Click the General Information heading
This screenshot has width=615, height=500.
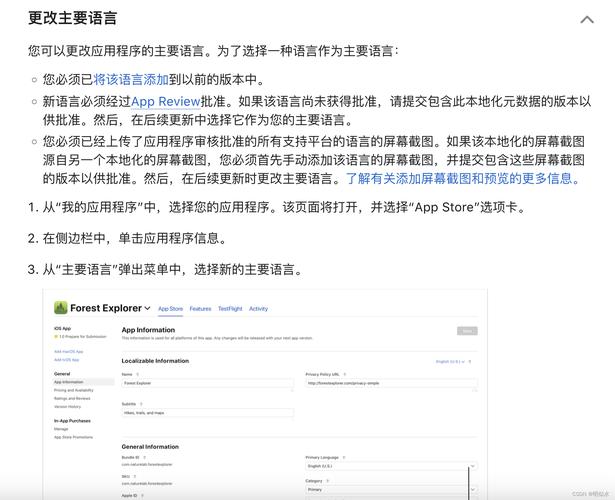pyautogui.click(x=150, y=447)
